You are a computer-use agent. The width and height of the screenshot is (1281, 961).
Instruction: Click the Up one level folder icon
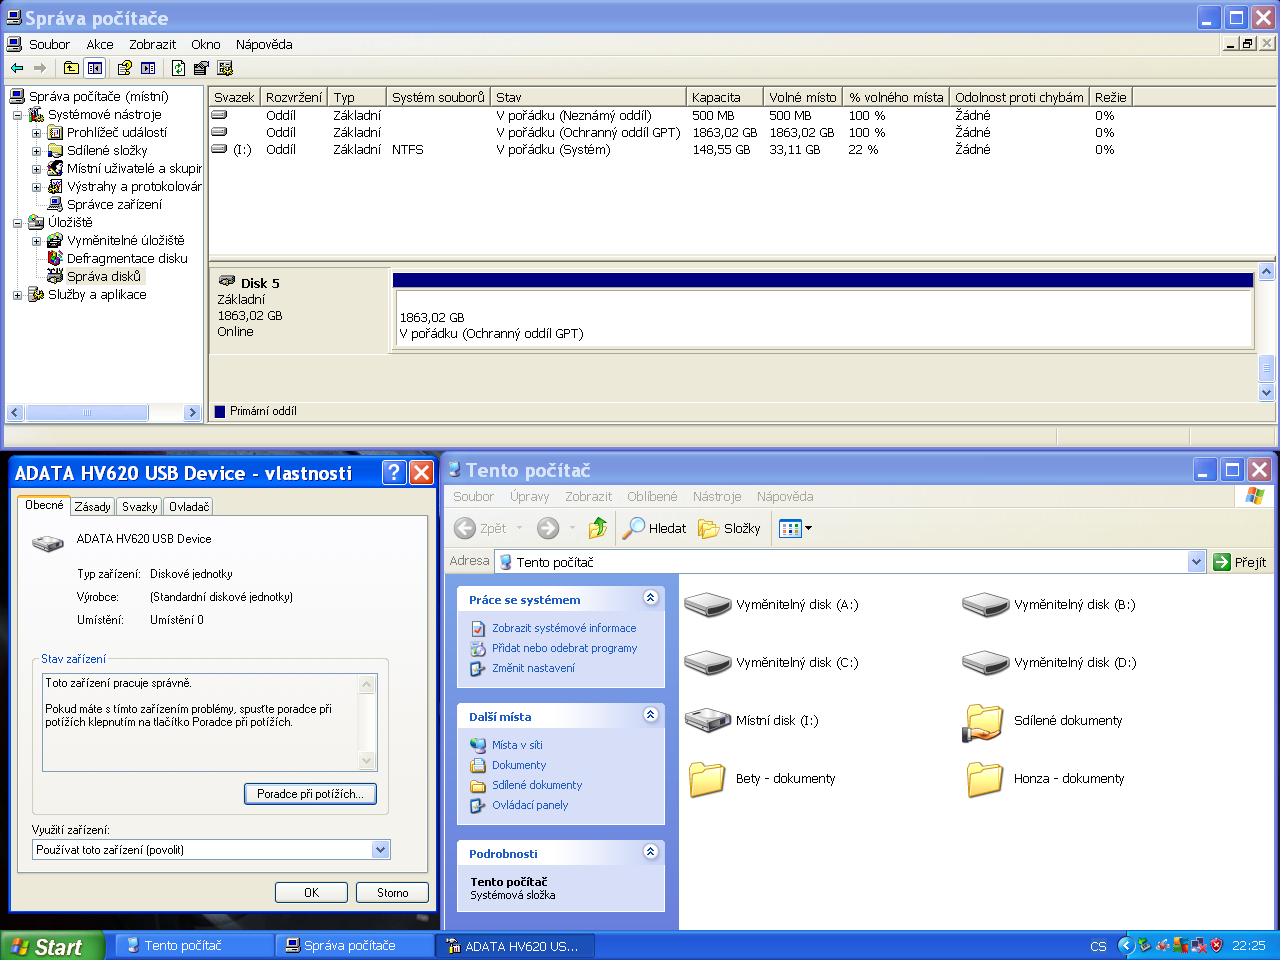71,68
